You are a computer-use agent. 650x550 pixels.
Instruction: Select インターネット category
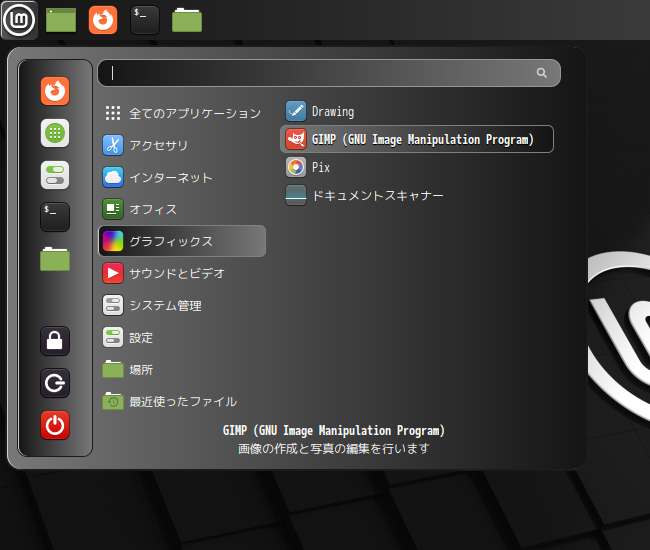182,177
